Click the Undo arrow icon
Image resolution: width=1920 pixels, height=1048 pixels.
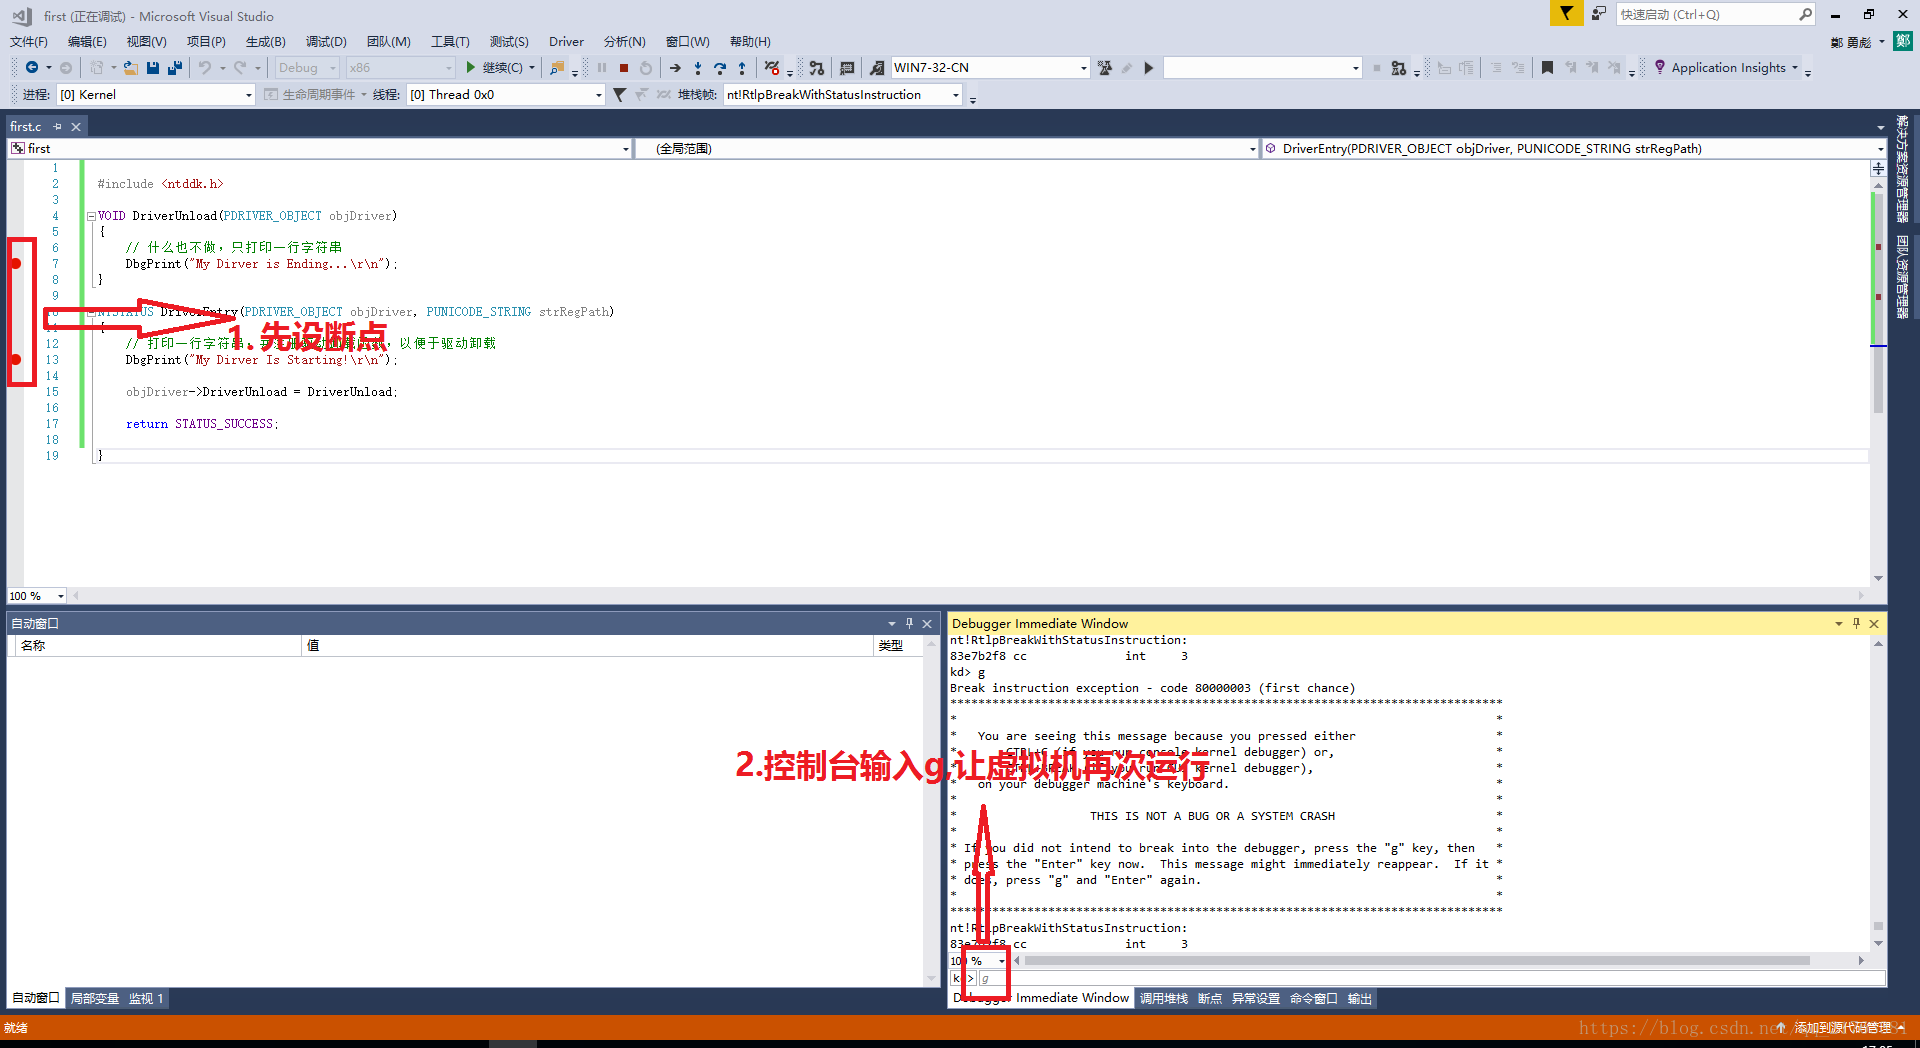(205, 68)
